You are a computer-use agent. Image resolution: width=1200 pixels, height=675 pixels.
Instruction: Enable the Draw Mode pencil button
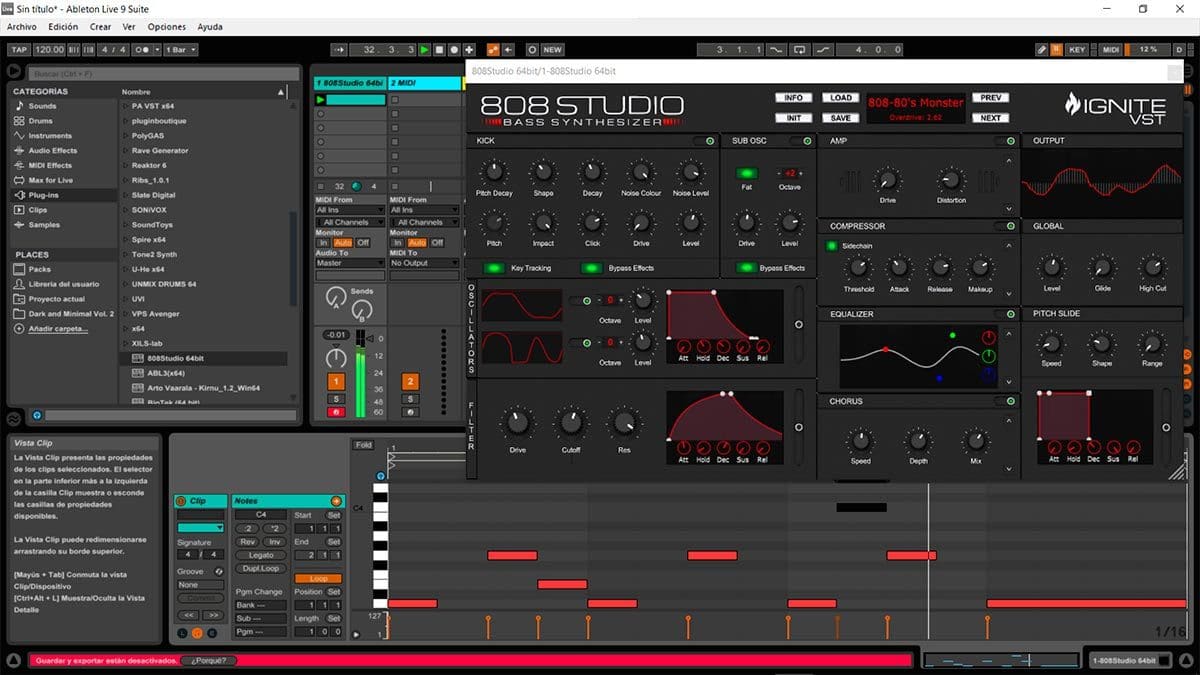(x=1041, y=49)
